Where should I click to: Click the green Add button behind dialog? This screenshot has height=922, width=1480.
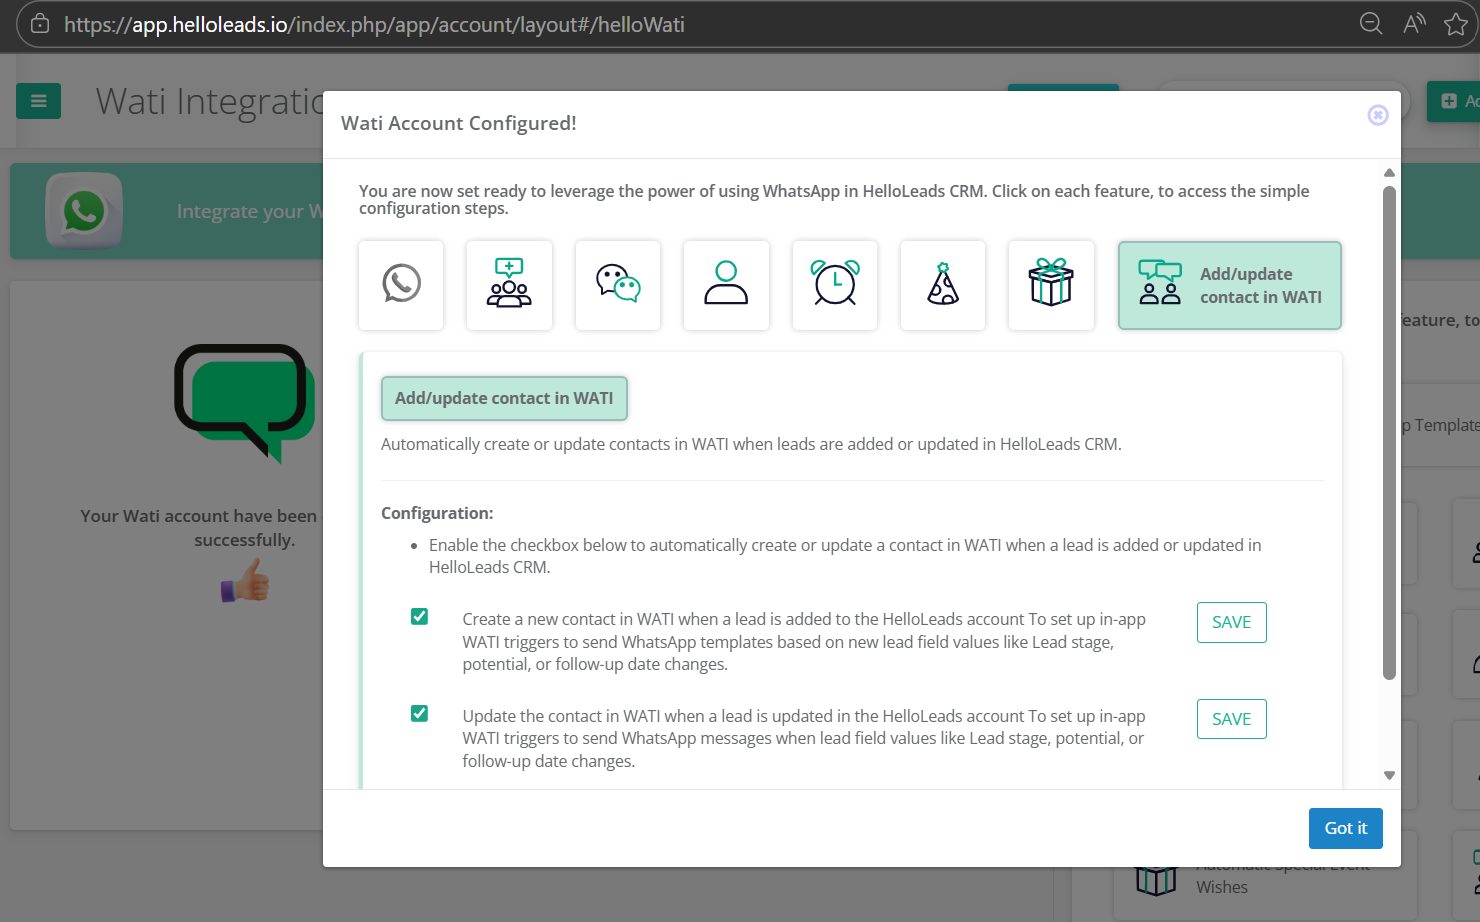tap(1453, 101)
